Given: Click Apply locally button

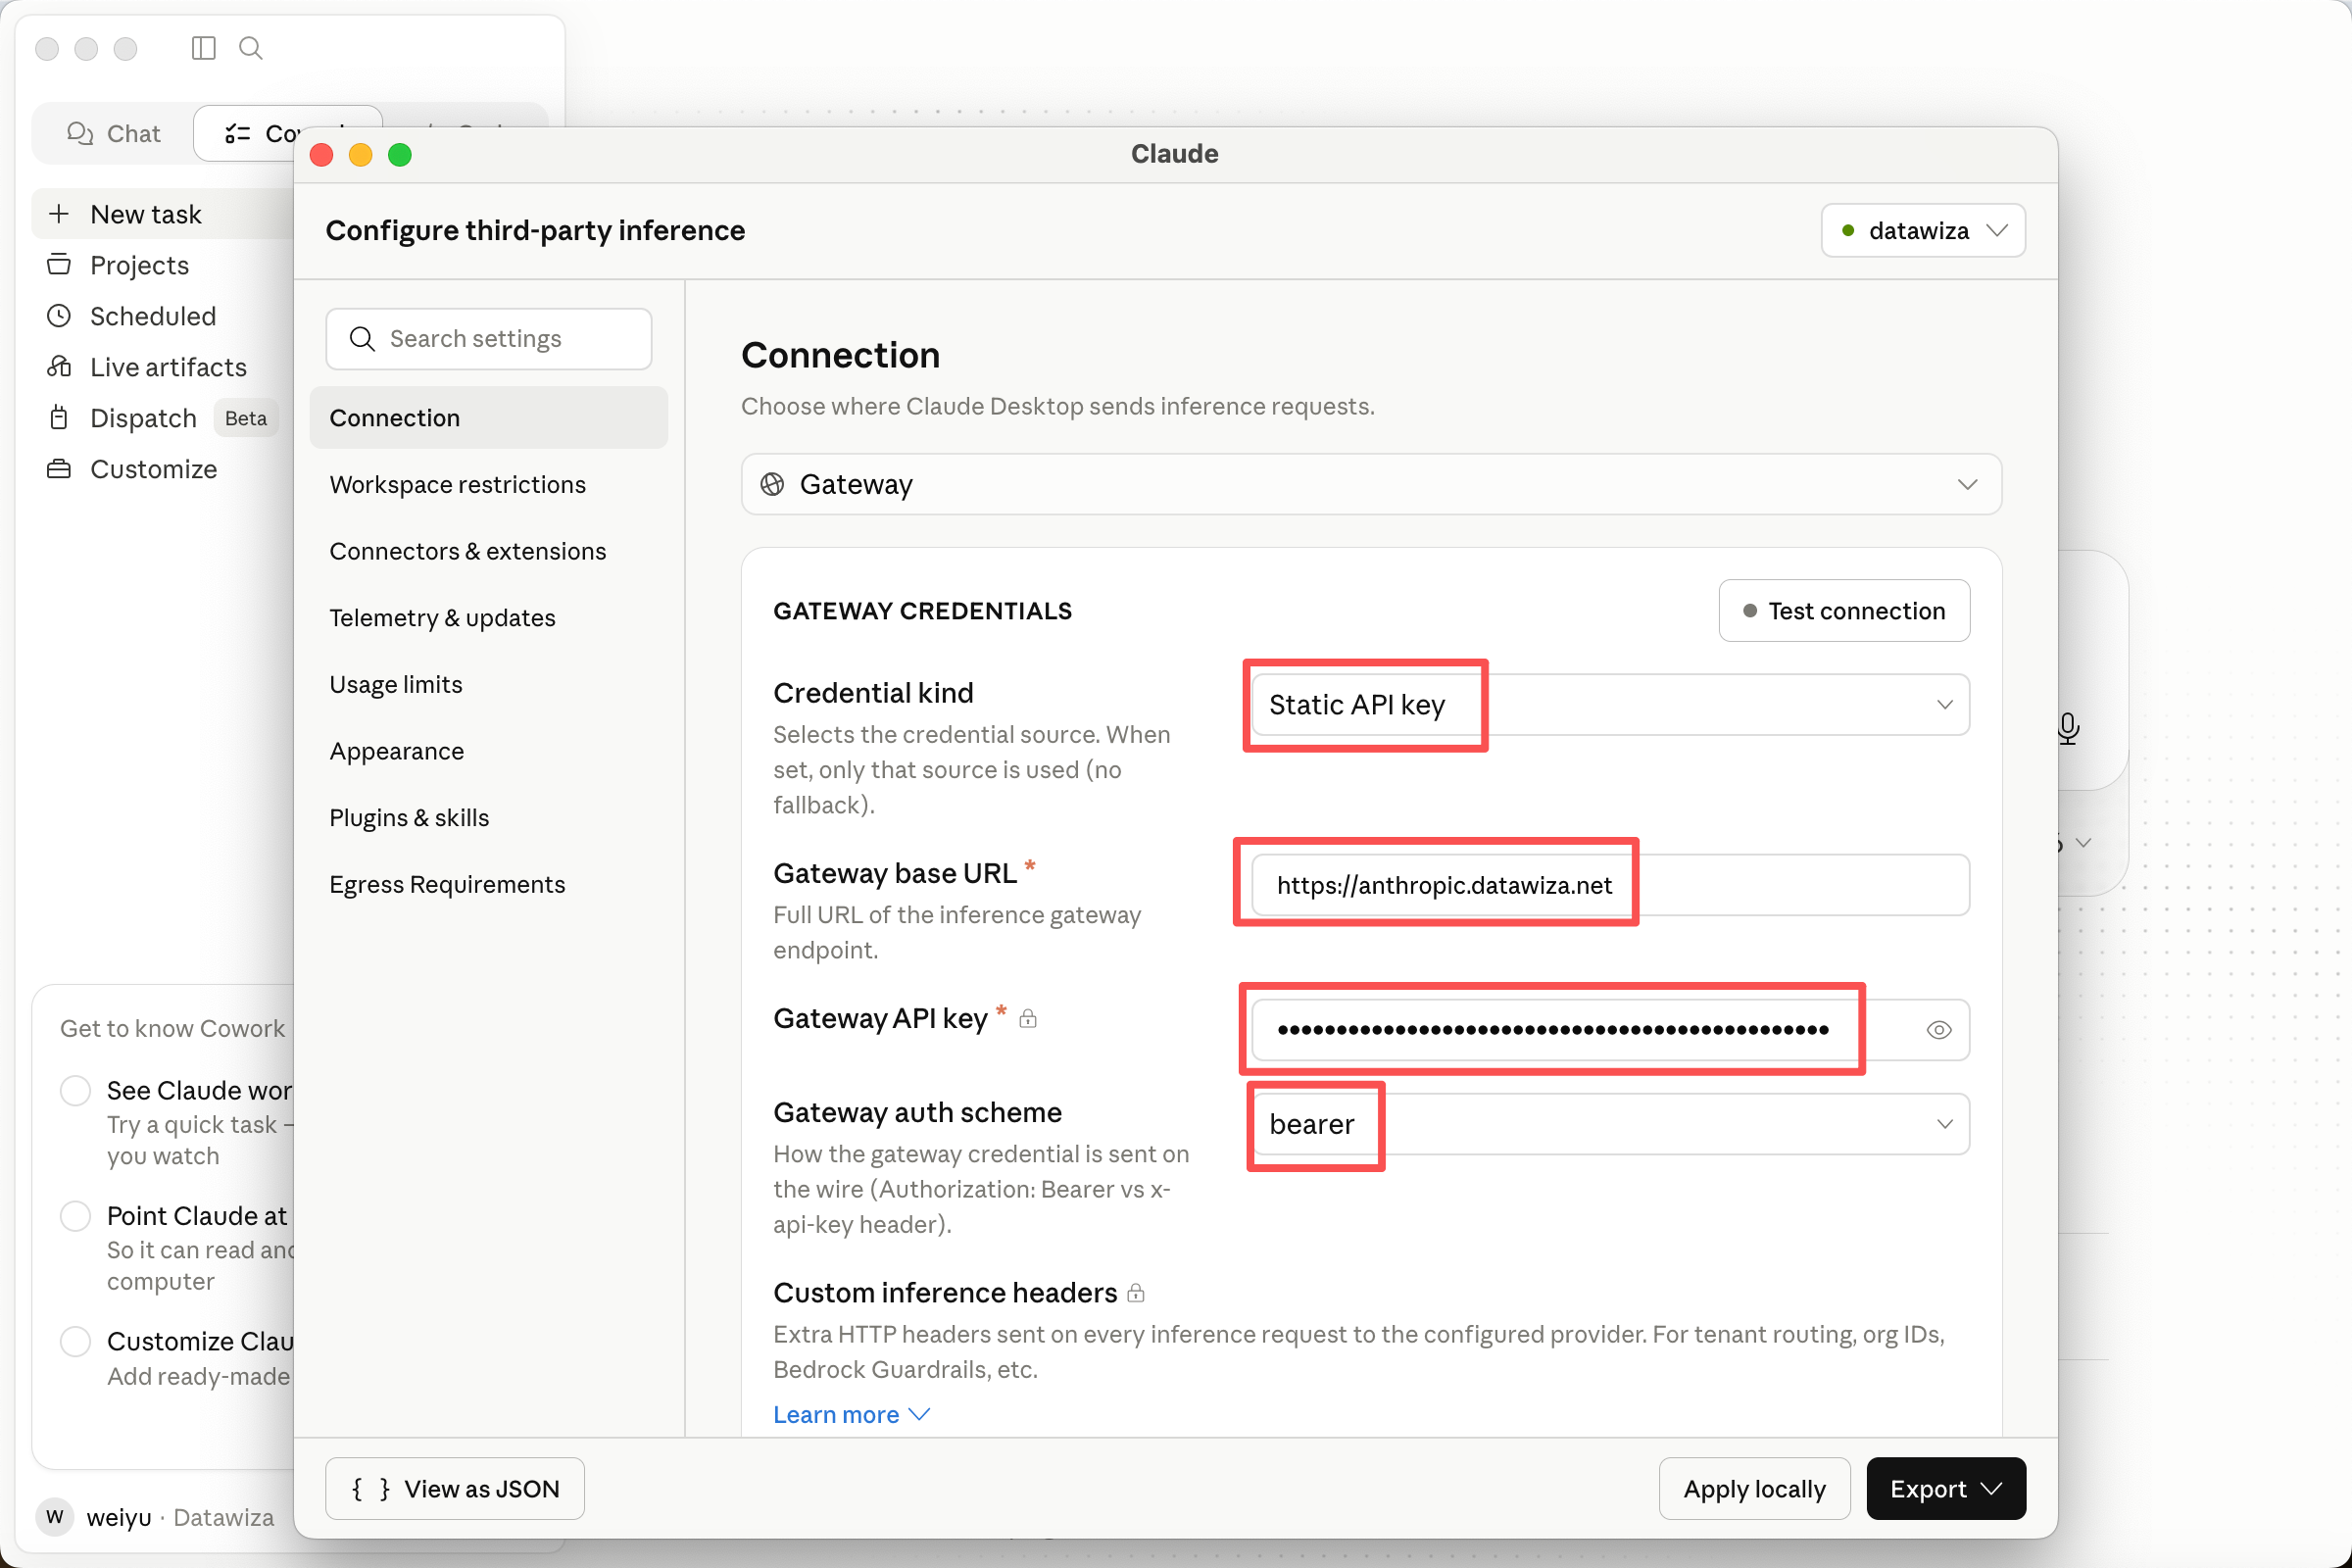Looking at the screenshot, I should tap(1754, 1489).
